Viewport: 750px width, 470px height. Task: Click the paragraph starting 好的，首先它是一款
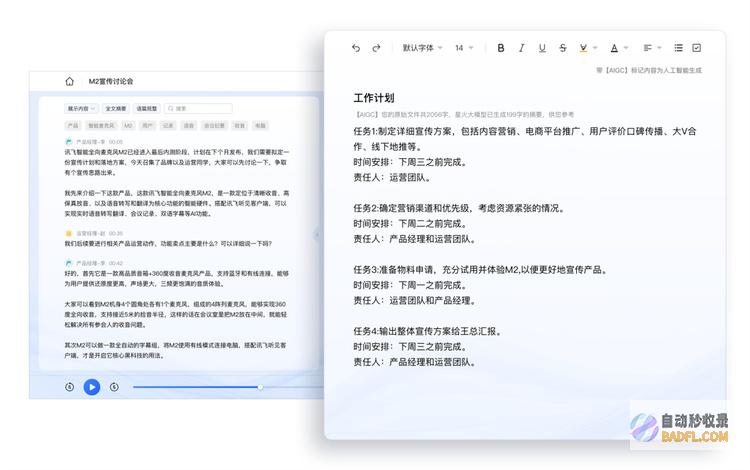(x=176, y=278)
